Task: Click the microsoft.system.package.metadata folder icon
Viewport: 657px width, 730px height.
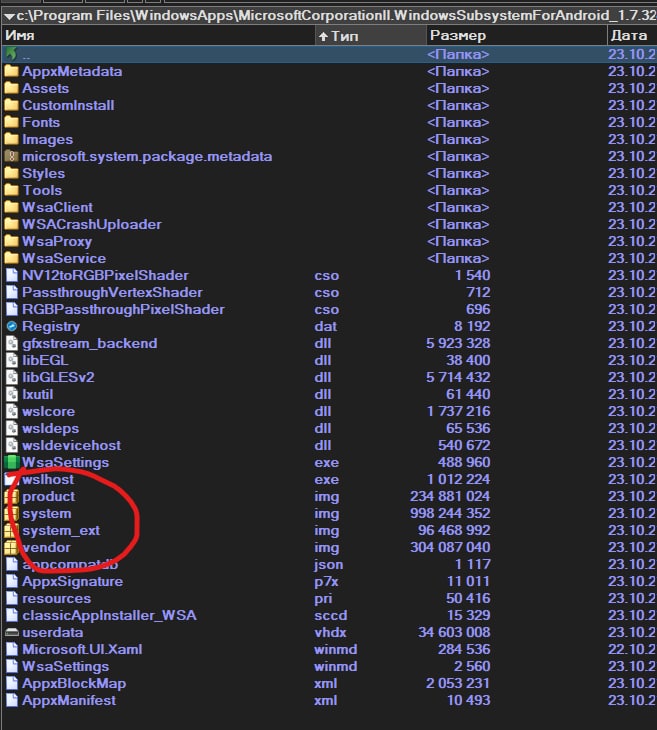Action: [11, 156]
